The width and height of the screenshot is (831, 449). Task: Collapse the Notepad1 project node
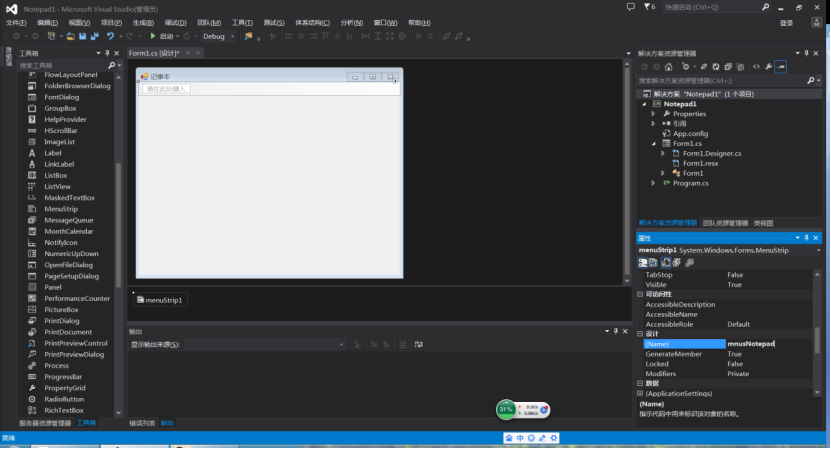point(644,104)
